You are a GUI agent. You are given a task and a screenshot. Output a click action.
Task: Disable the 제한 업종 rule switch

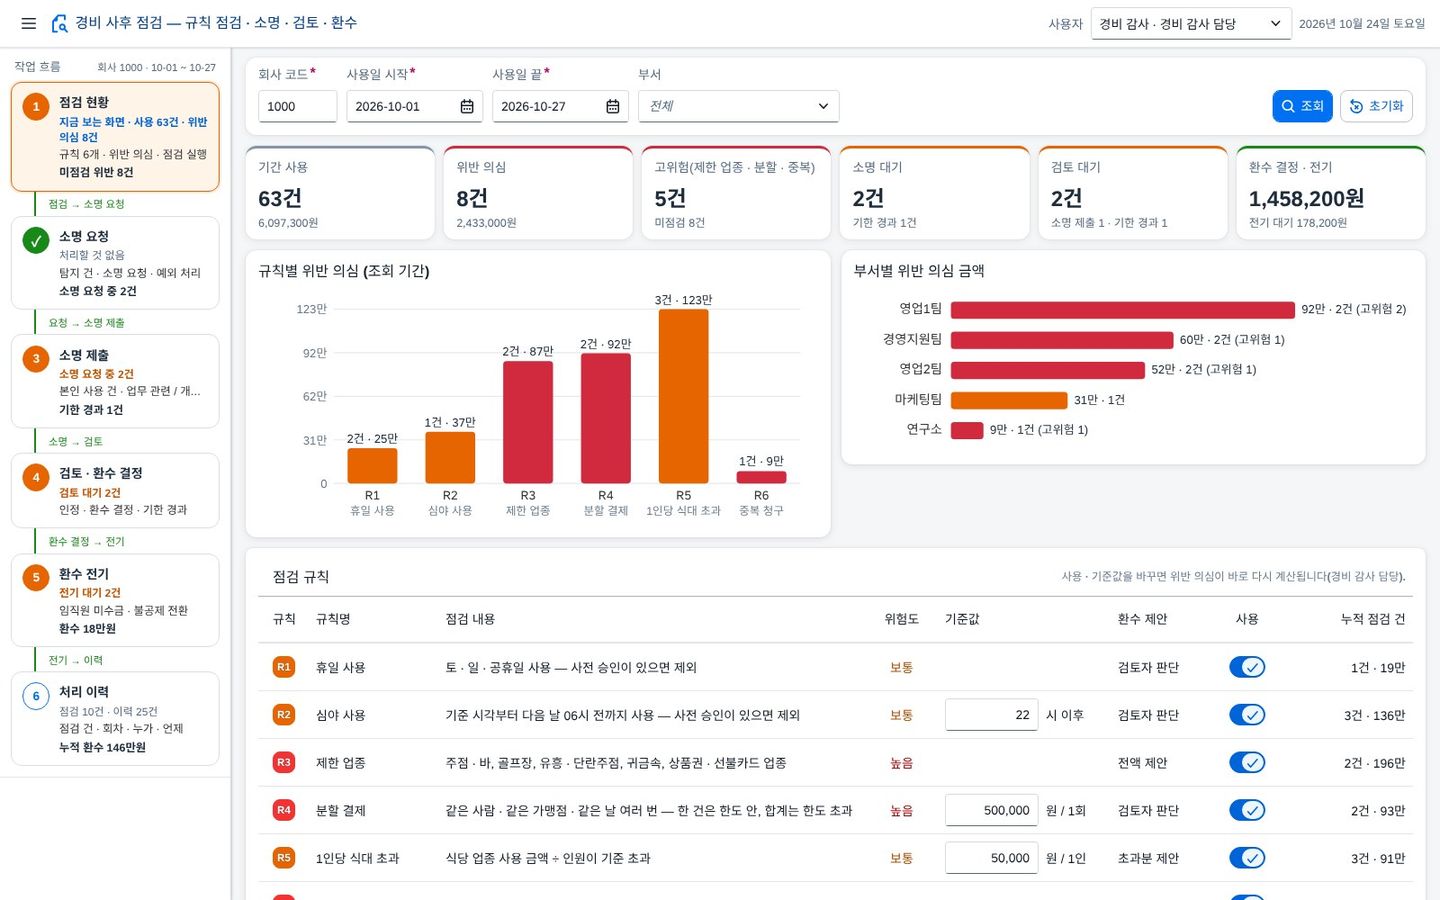[1247, 762]
